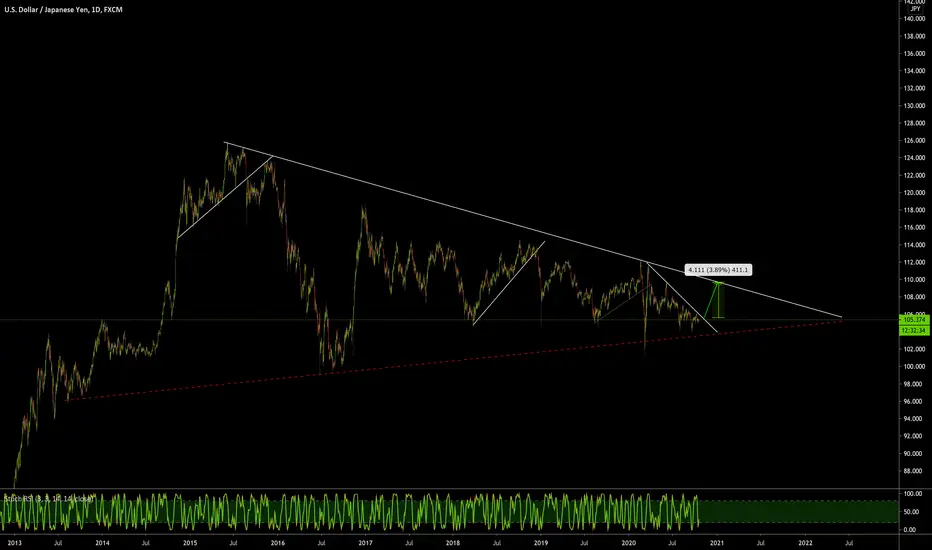Click the 100.00 Stoch RSI scale label

(913, 494)
